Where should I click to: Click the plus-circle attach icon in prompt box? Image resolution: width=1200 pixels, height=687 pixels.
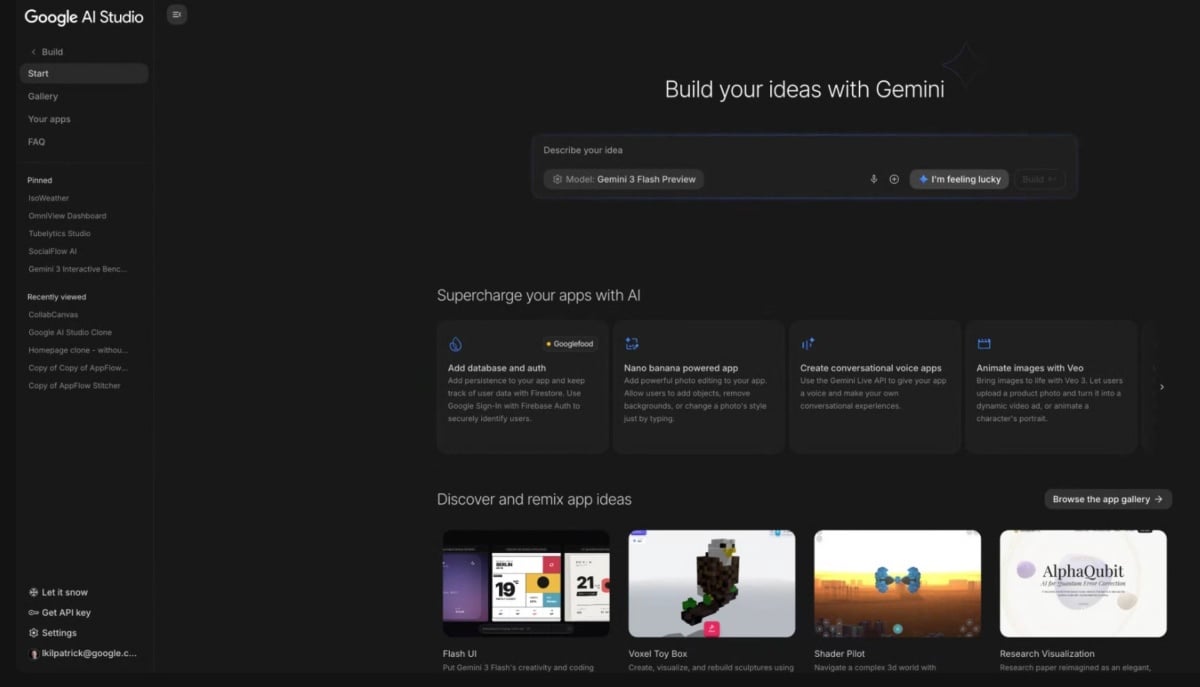point(894,179)
